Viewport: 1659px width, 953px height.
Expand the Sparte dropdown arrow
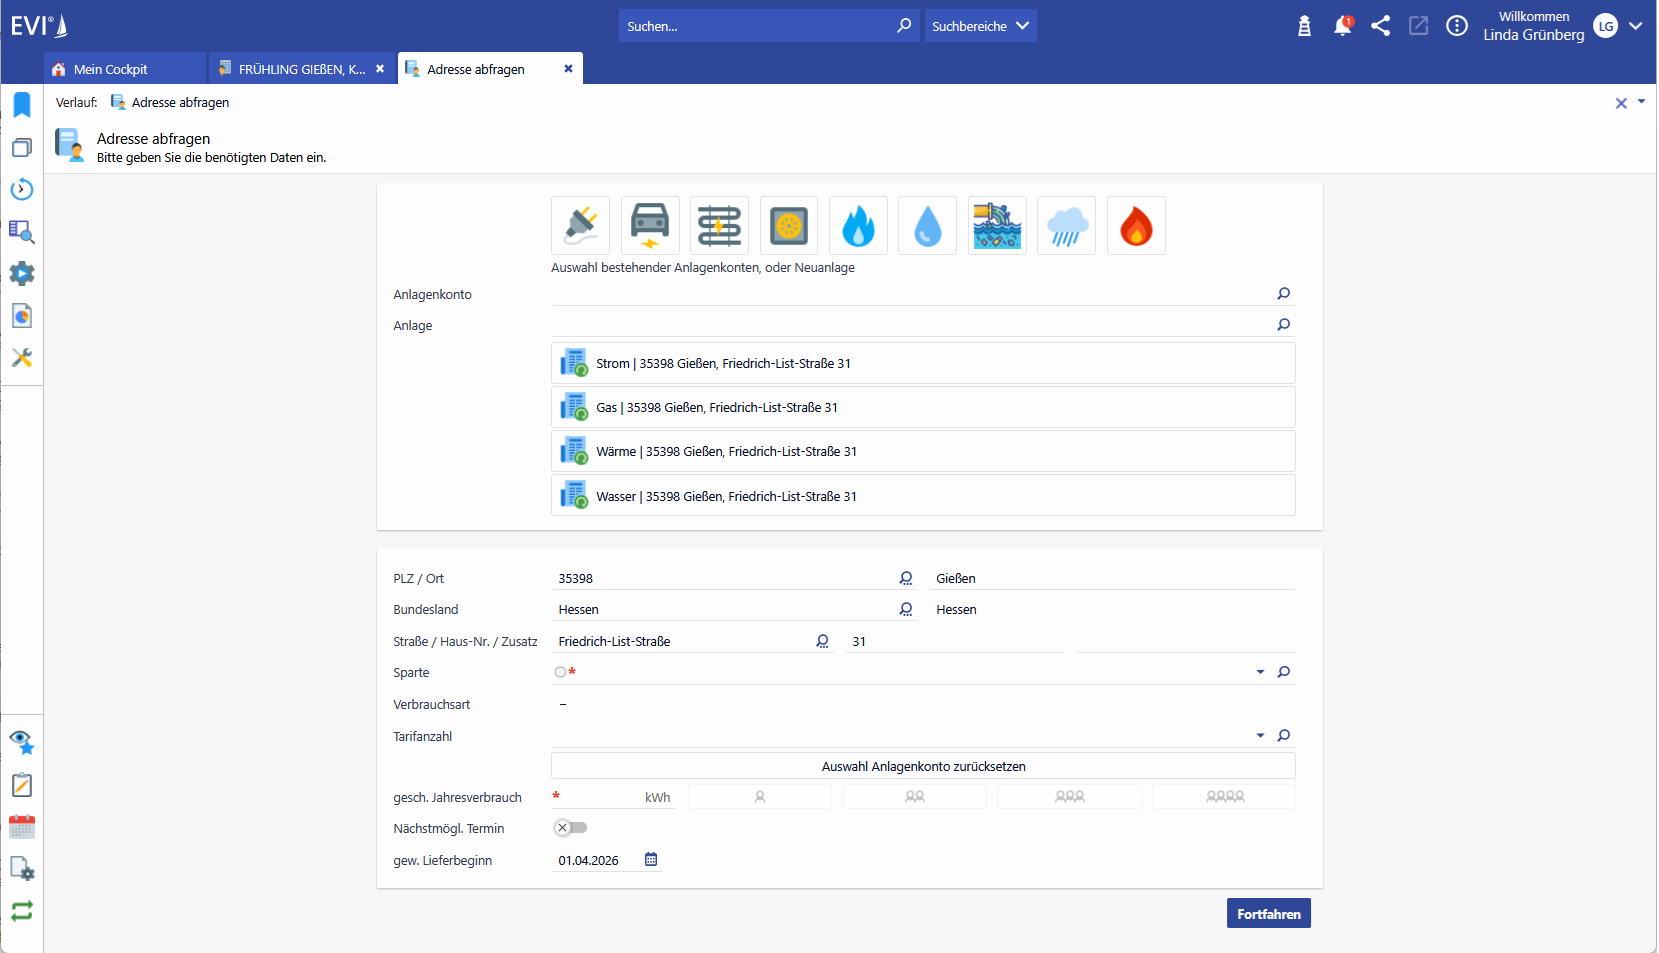click(1260, 672)
